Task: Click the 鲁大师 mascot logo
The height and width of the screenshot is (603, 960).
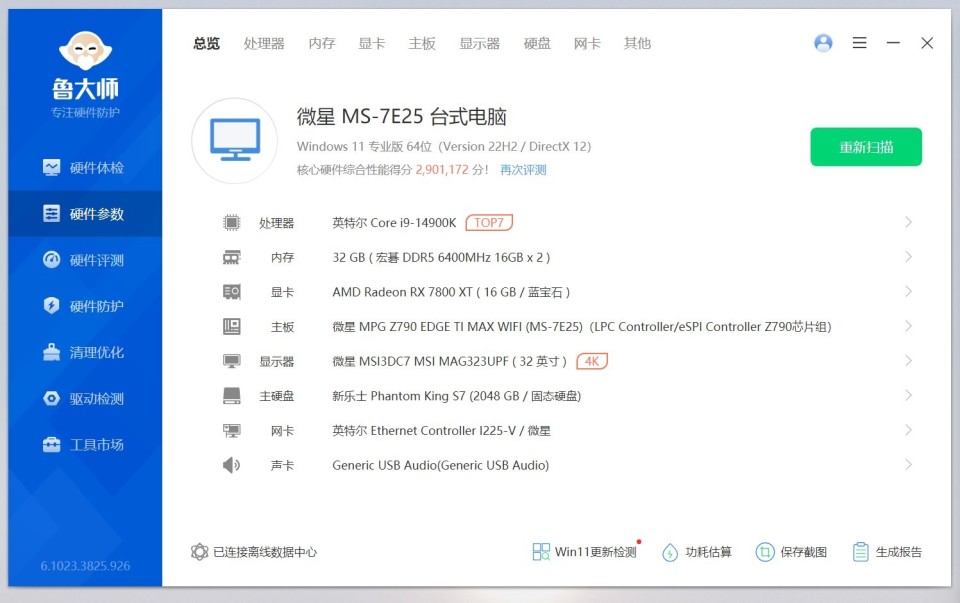Action: tap(85, 50)
